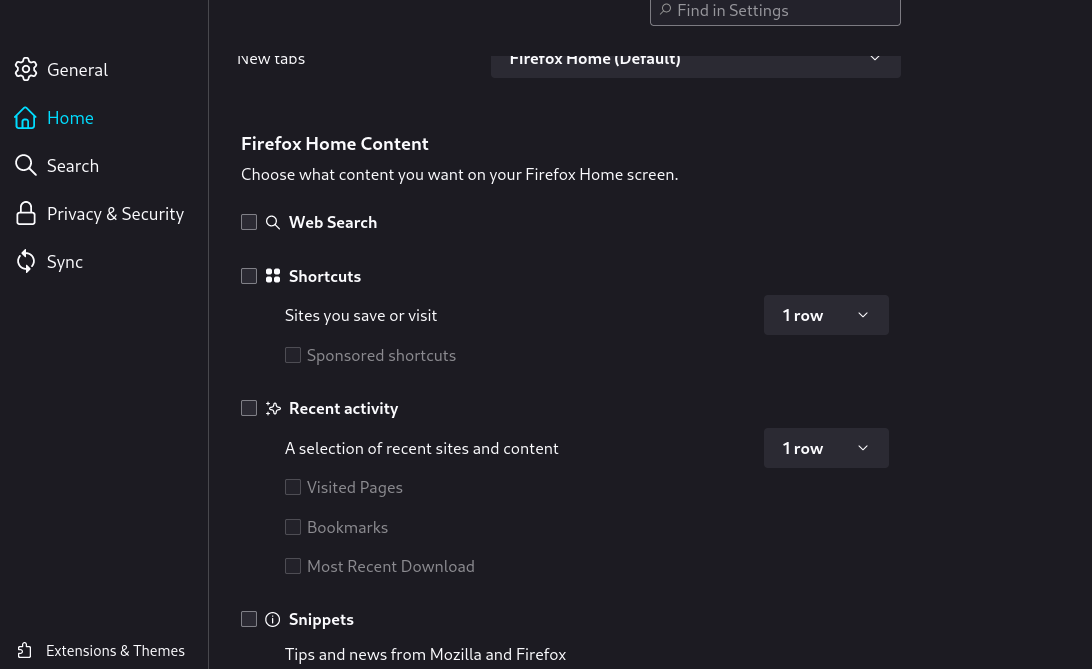This screenshot has height=669, width=1092.
Task: Click the Snippets info icon
Action: click(273, 620)
